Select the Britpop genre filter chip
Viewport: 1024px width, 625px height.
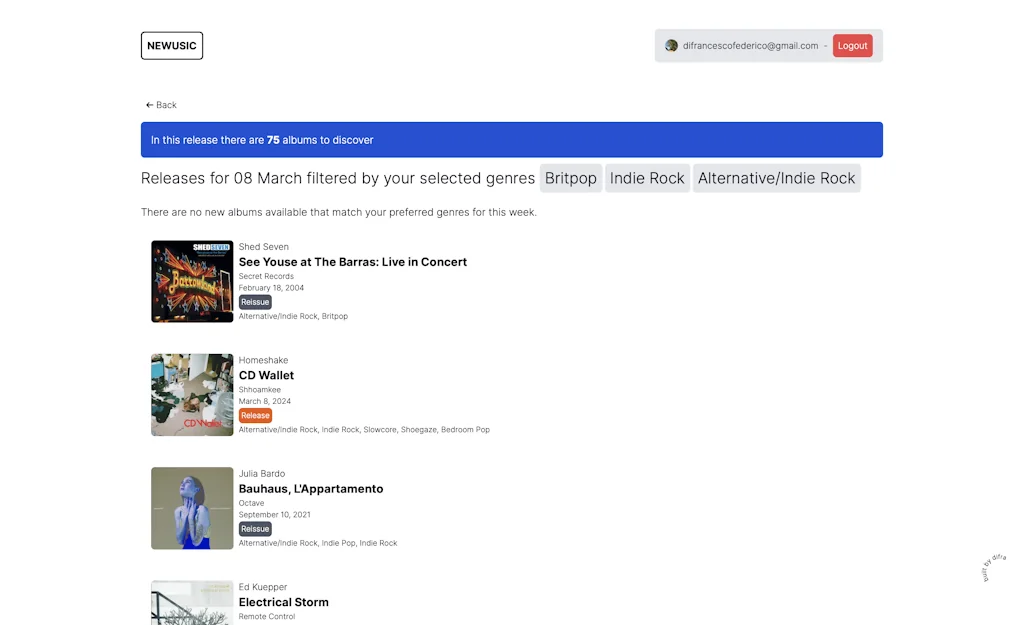tap(570, 178)
